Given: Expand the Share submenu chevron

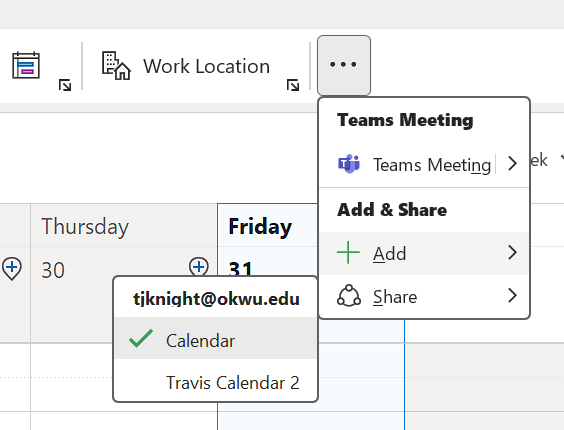Looking at the screenshot, I should (x=512, y=296).
